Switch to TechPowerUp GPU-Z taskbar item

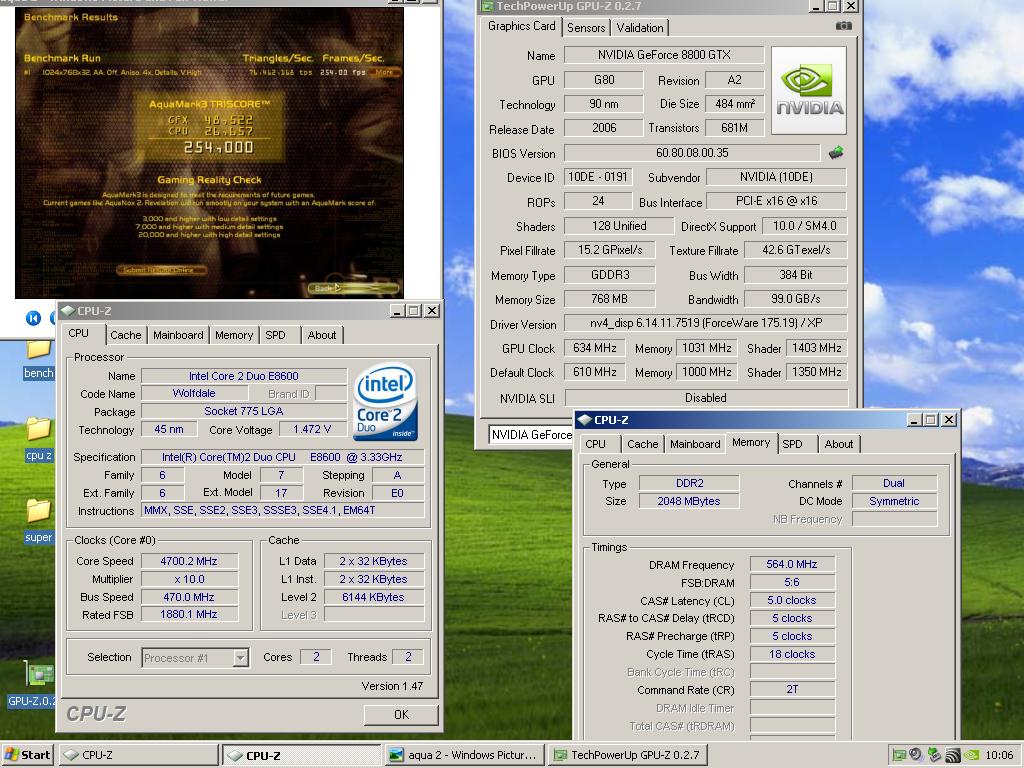(627, 755)
